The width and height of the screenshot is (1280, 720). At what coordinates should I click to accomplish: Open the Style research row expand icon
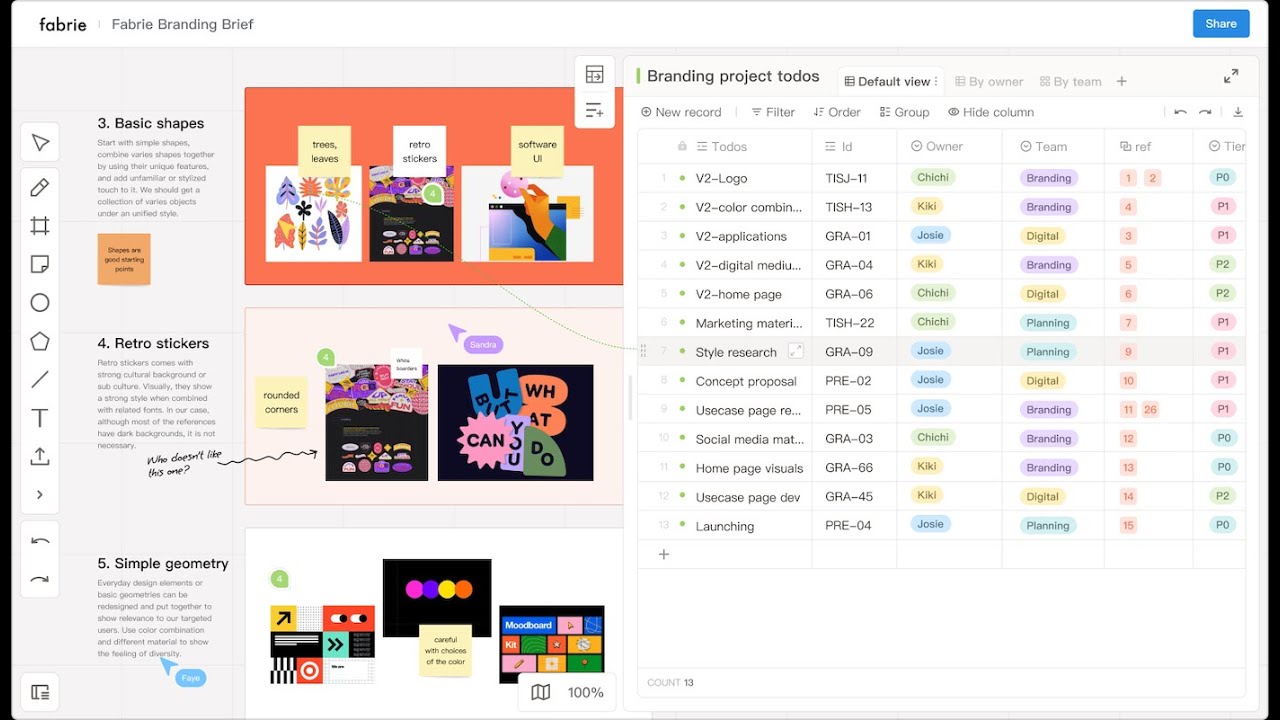click(x=796, y=351)
